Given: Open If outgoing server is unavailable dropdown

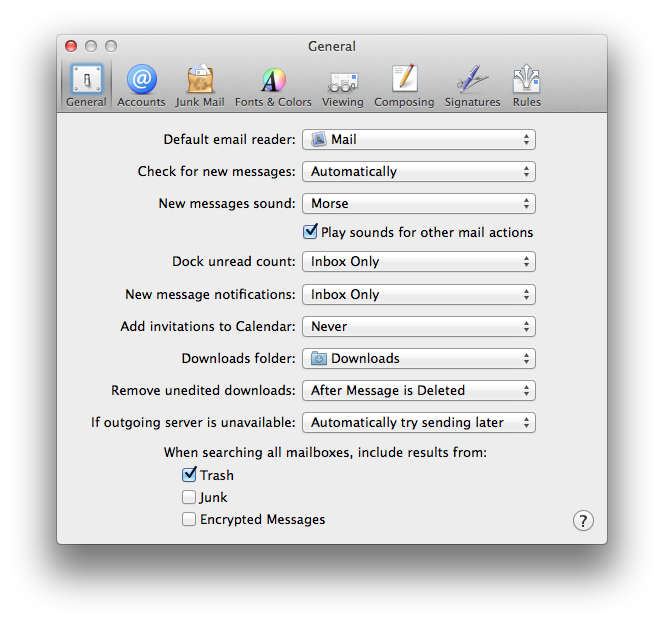Looking at the screenshot, I should pos(419,422).
